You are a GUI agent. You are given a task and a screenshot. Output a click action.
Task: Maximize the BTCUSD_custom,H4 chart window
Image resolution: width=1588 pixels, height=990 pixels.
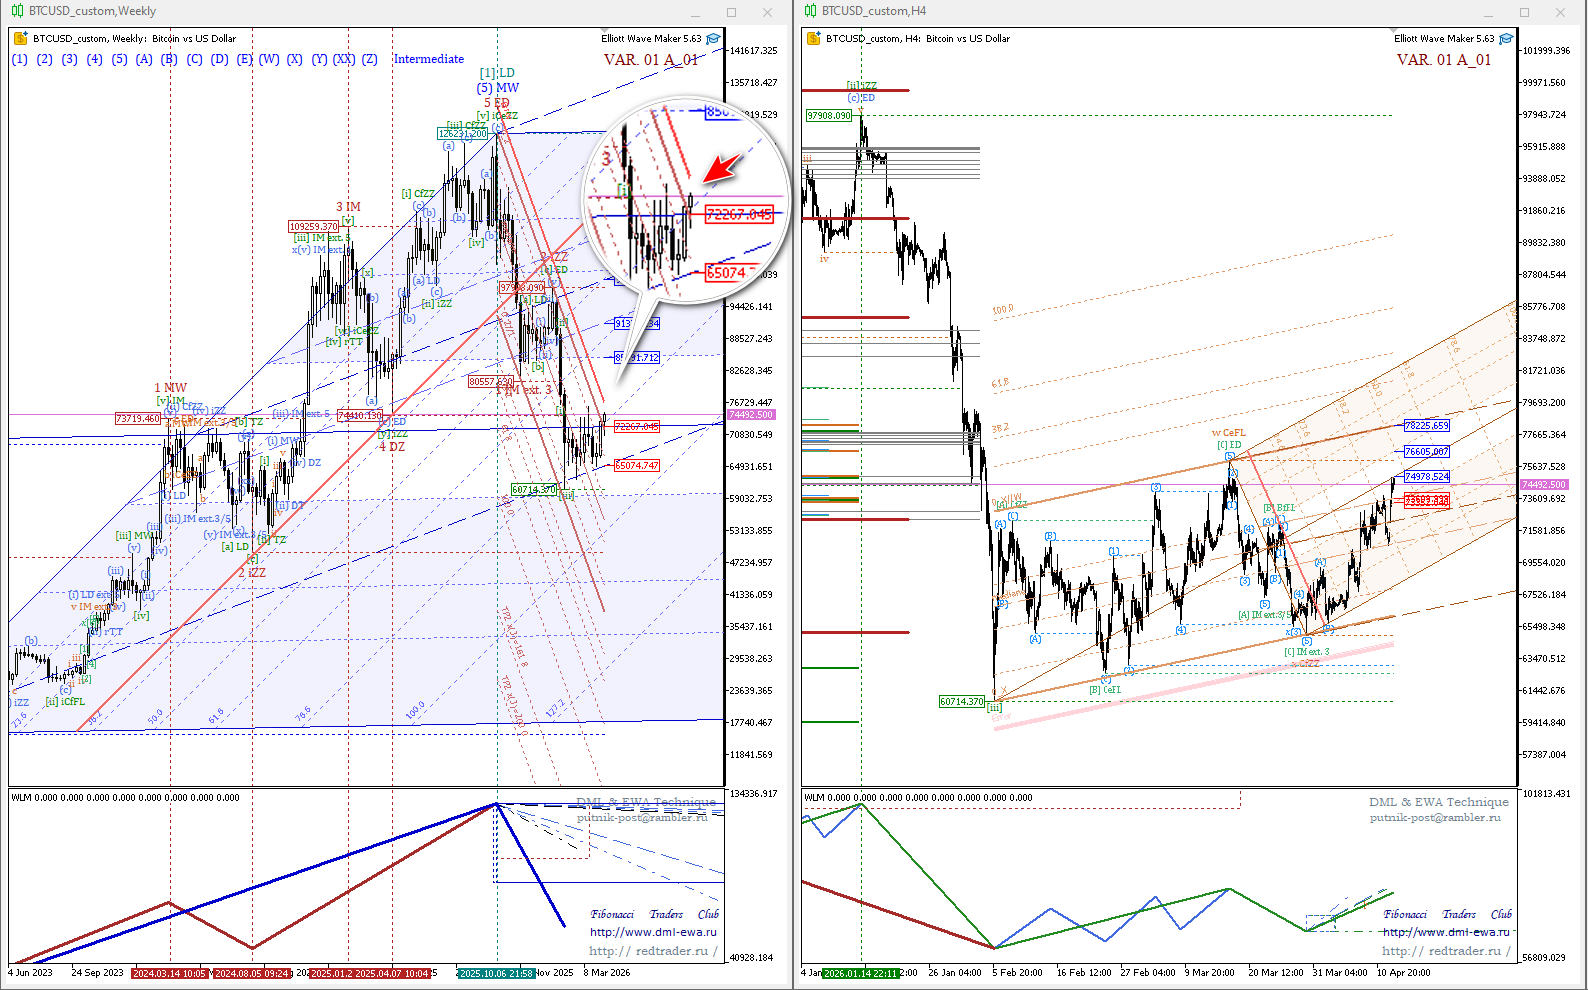1524,12
